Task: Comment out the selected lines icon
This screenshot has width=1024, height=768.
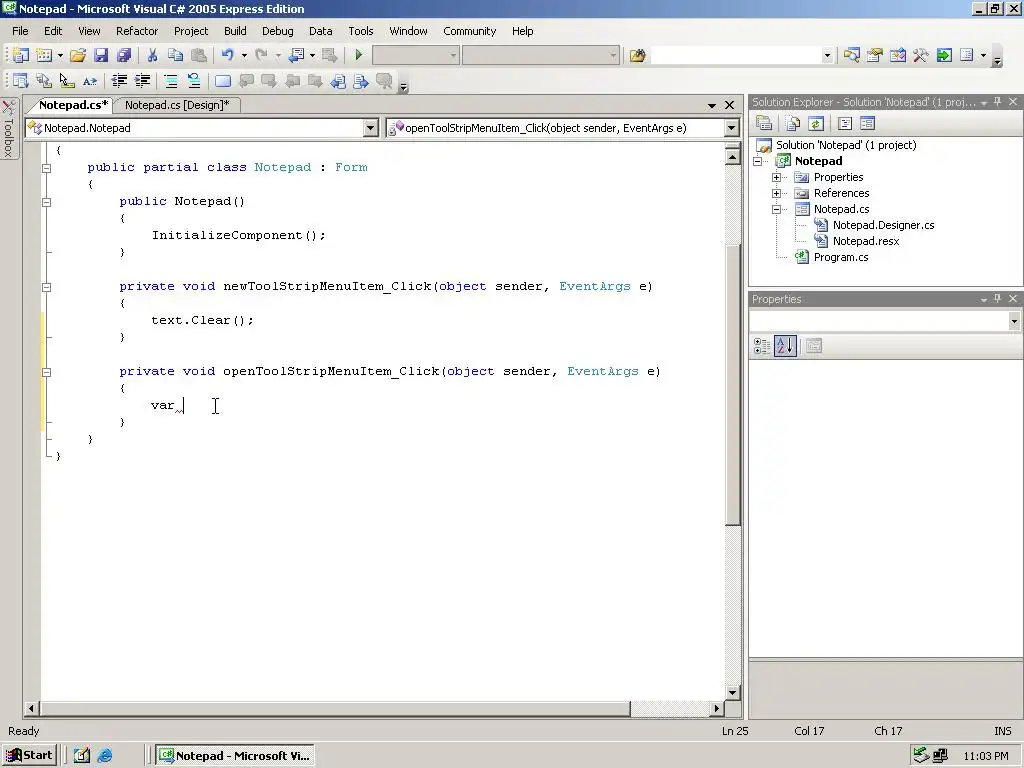Action: 171,81
